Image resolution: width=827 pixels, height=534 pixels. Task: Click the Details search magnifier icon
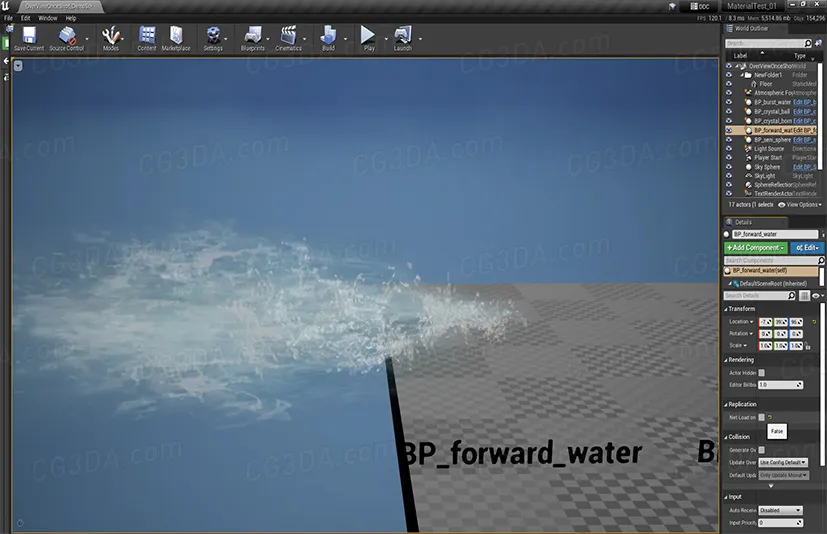[791, 296]
